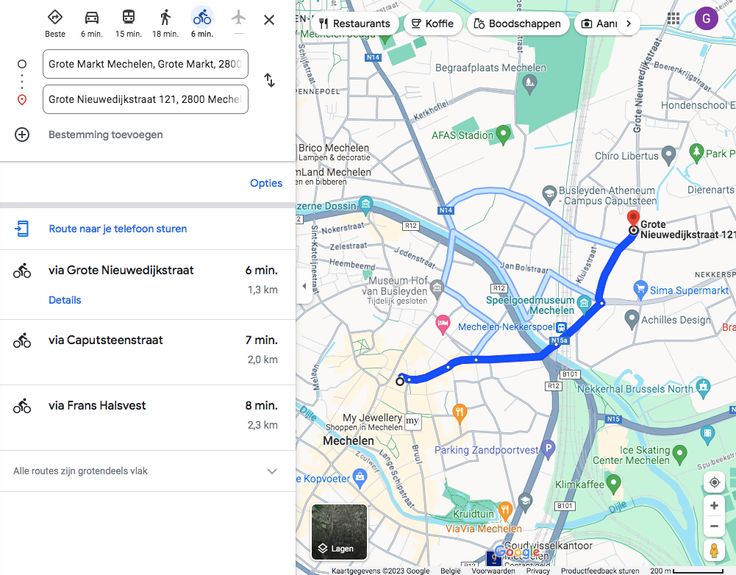Select the public transit travel mode

[128, 18]
